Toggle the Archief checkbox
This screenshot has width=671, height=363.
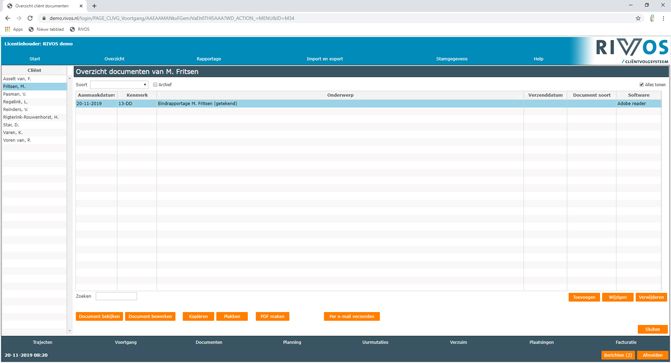pyautogui.click(x=155, y=85)
